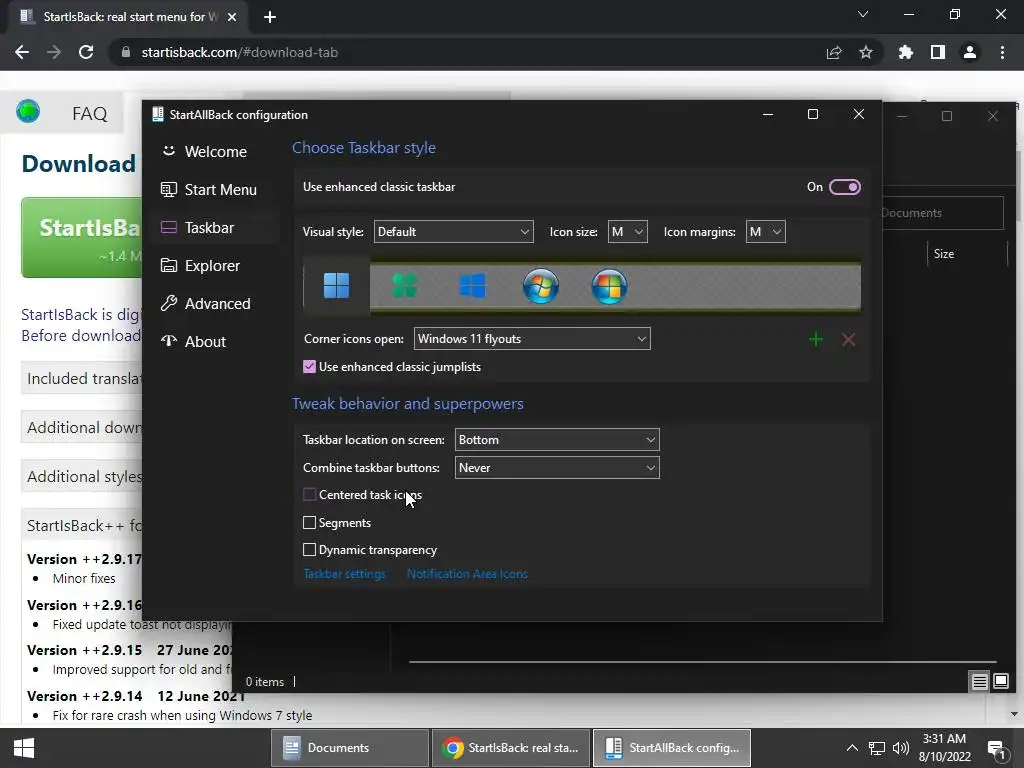Viewport: 1024px width, 768px height.
Task: Open Chrome side panel icon
Action: pos(938,52)
